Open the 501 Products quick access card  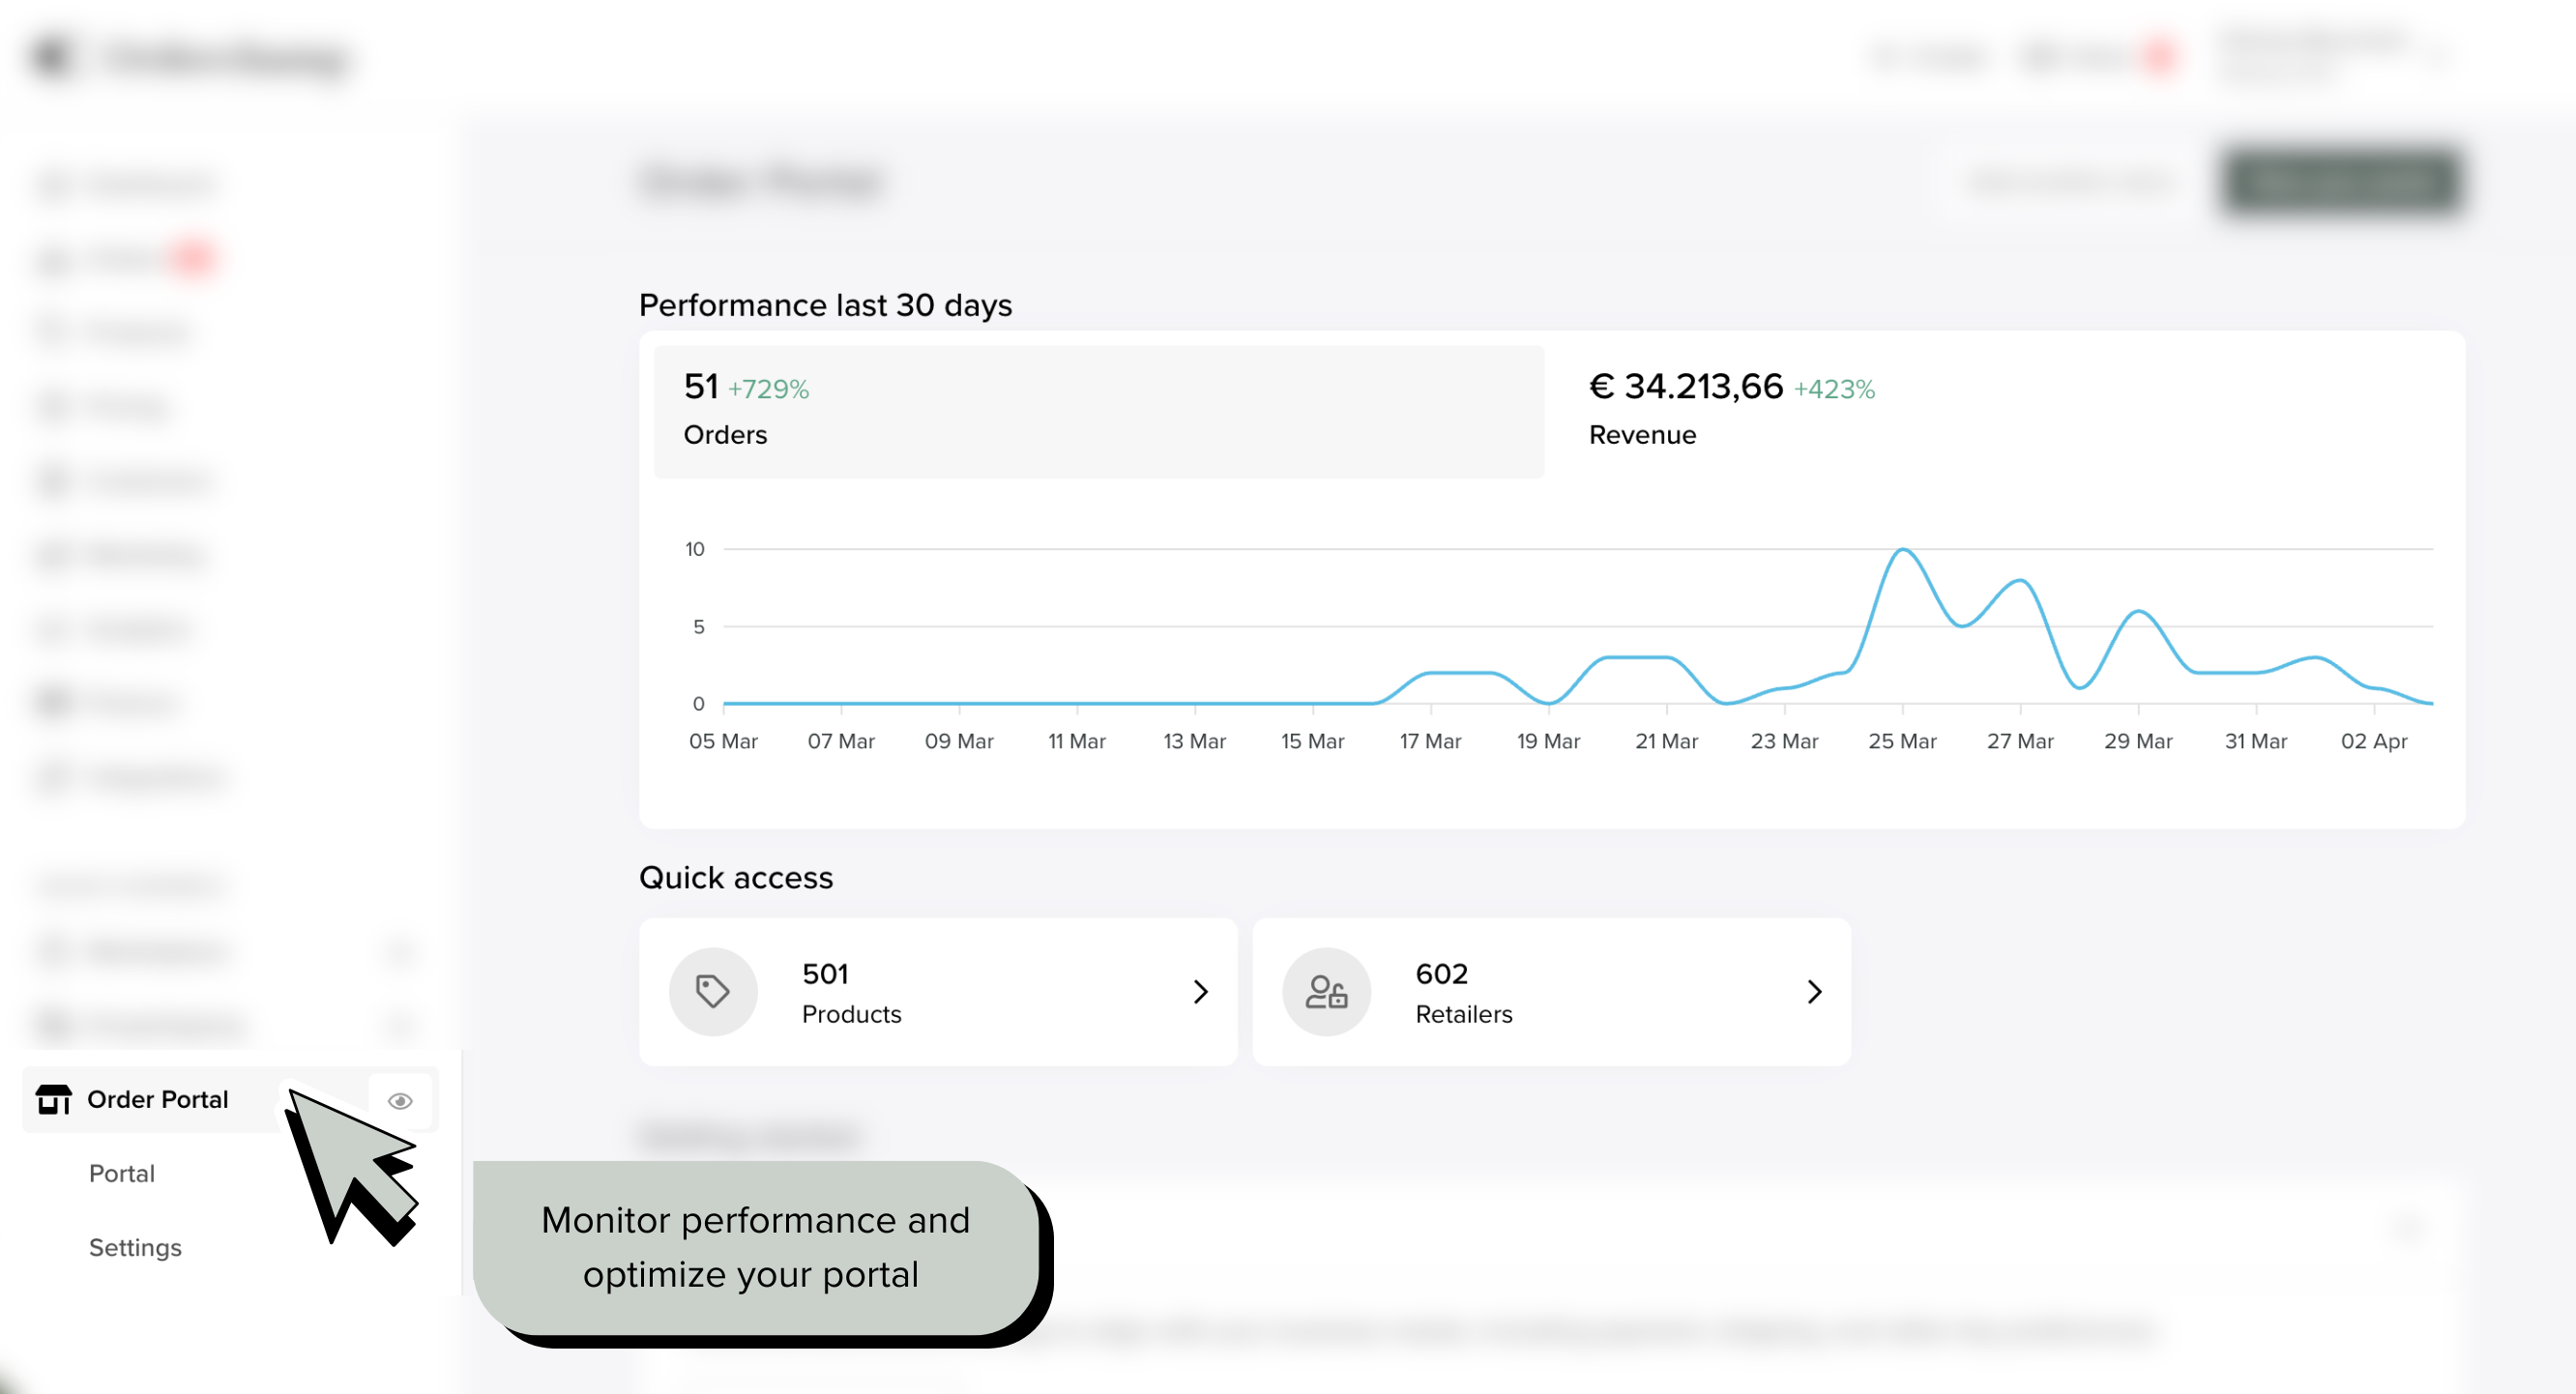pos(937,991)
